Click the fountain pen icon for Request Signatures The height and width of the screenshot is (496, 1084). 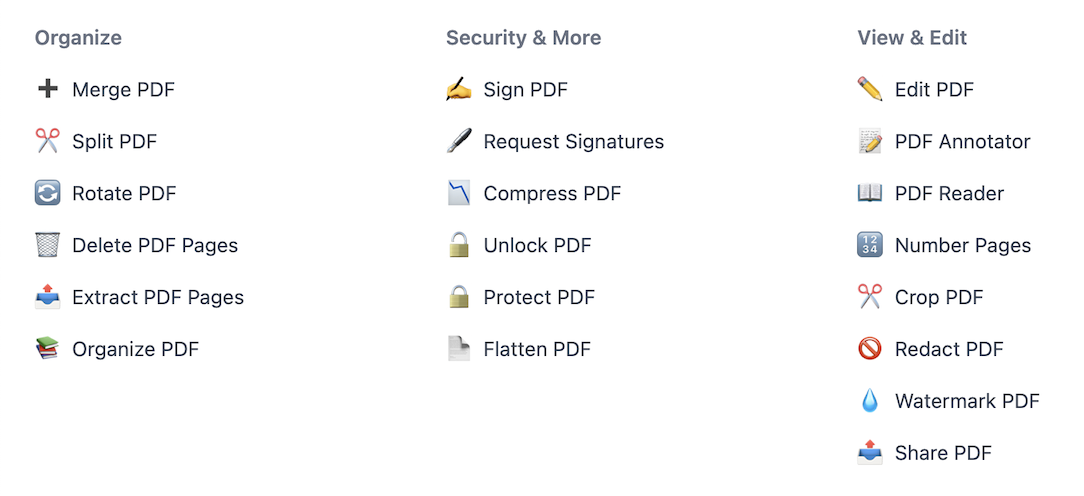point(458,141)
